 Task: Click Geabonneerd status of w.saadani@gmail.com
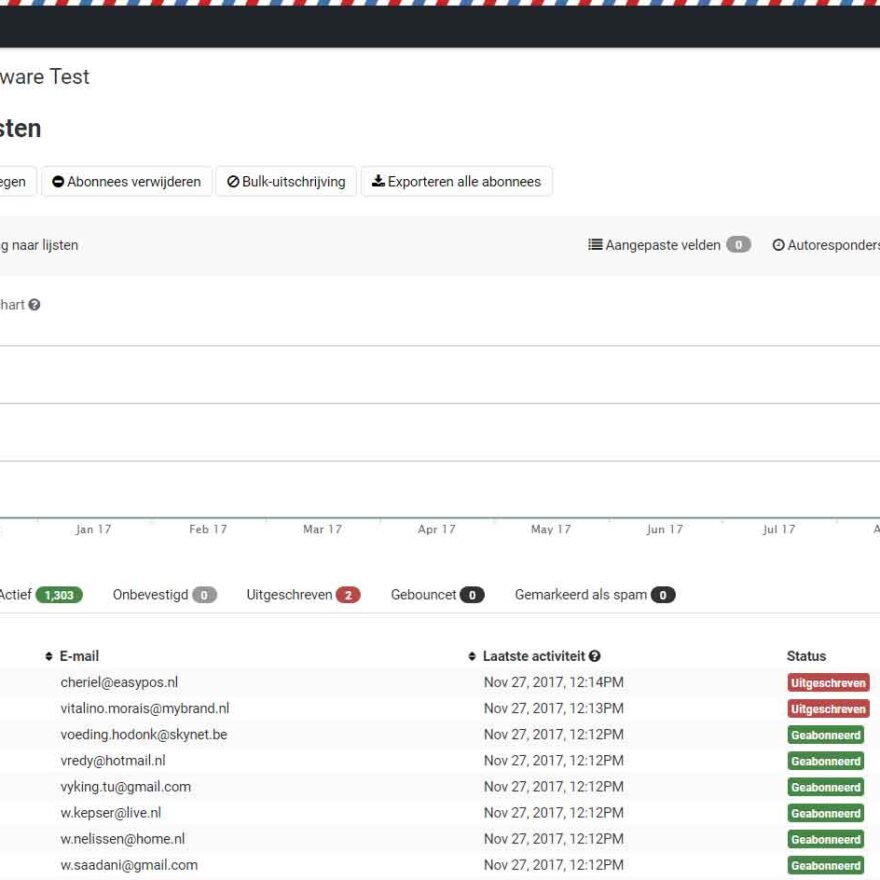click(826, 865)
